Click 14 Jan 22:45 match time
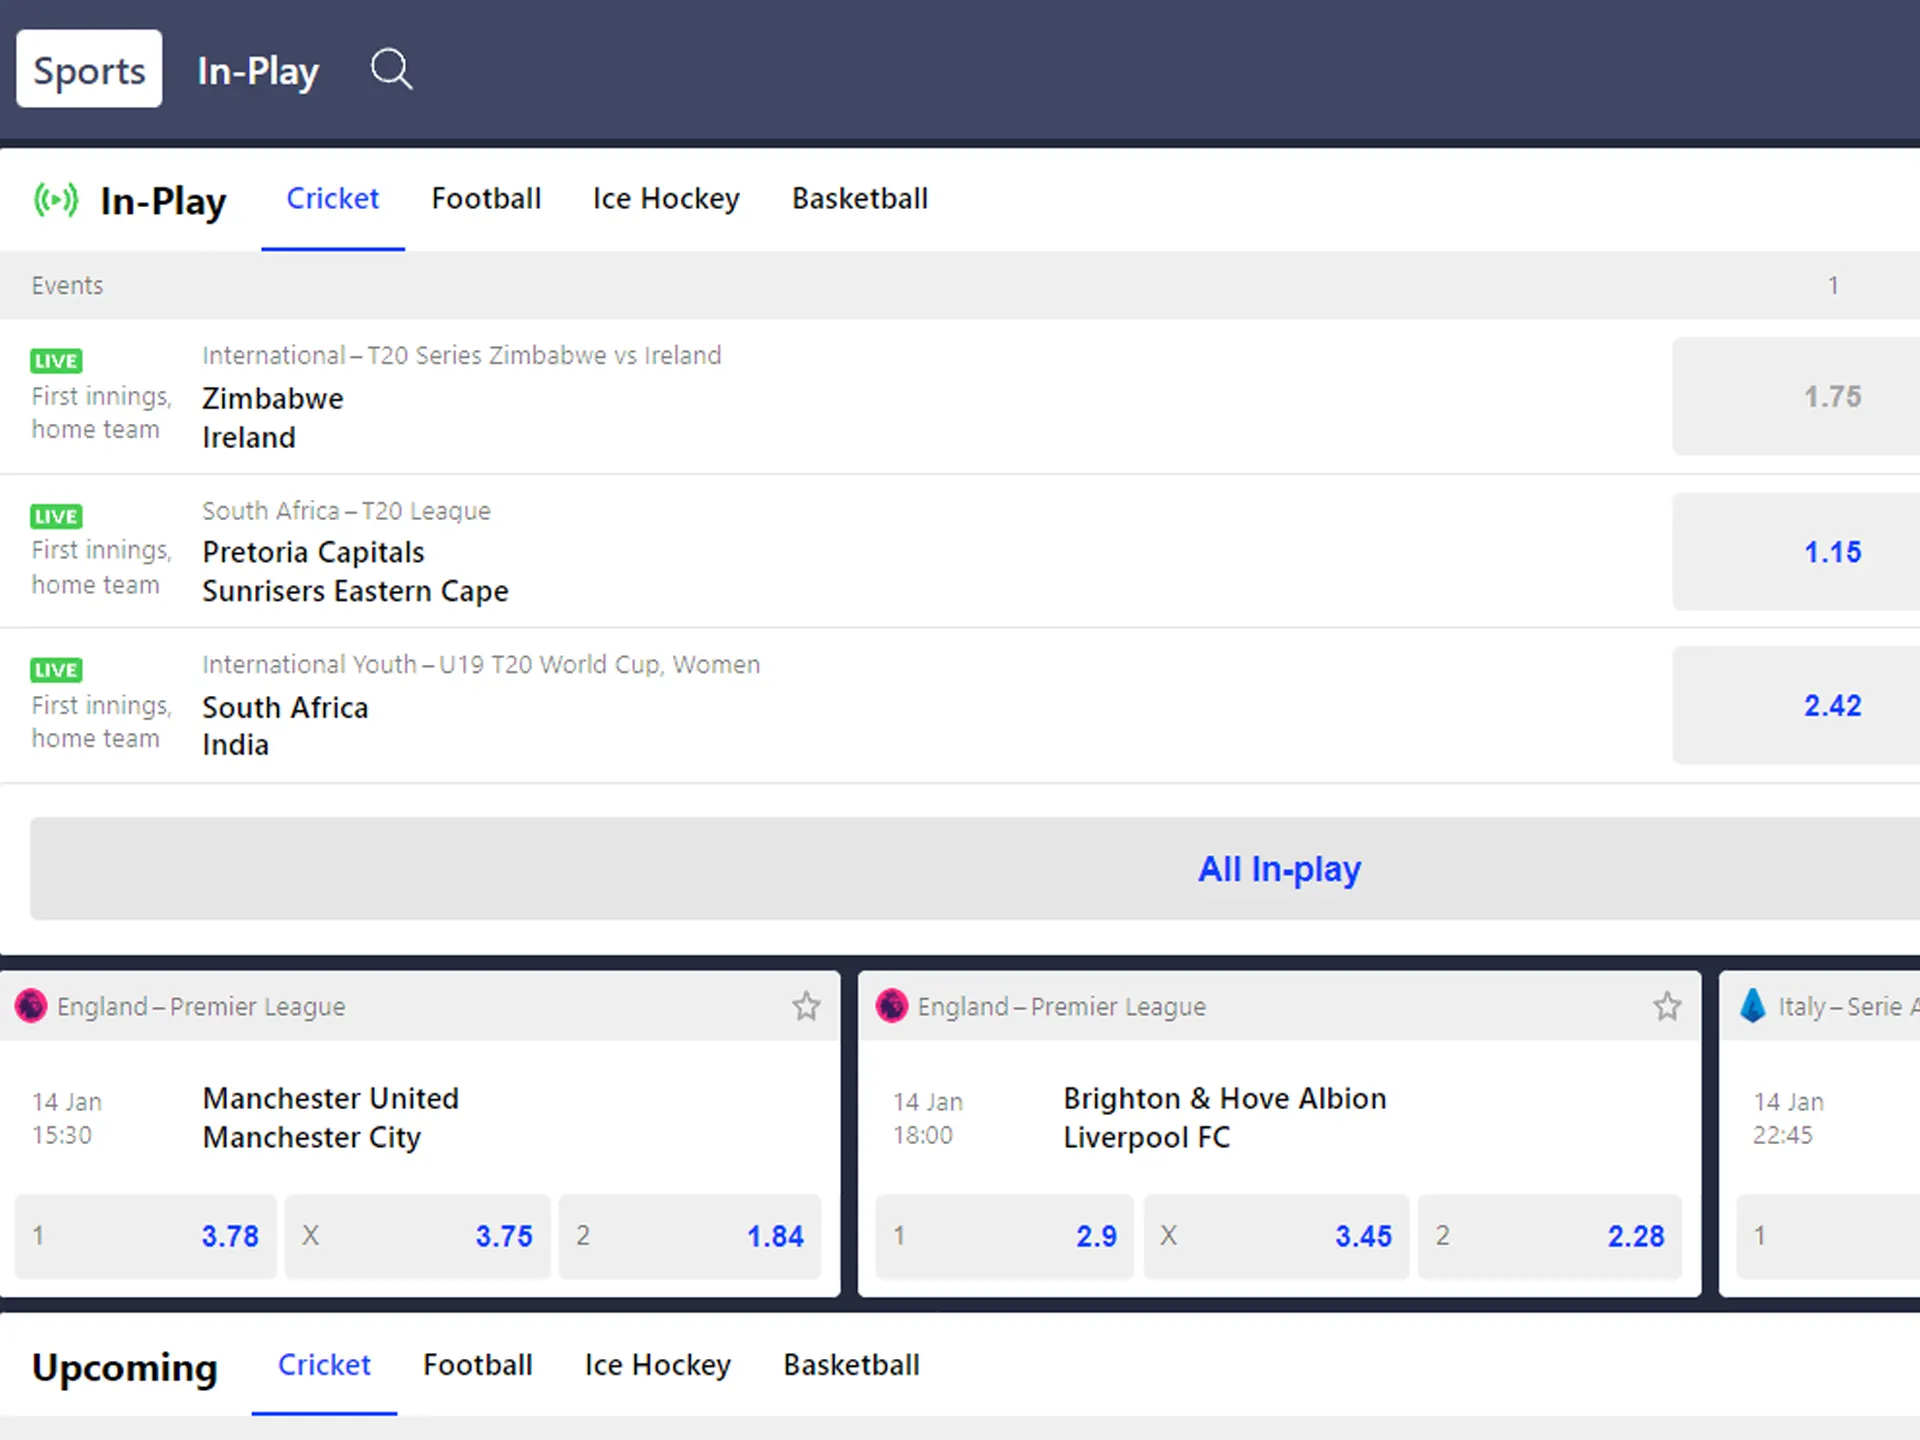 (1788, 1118)
